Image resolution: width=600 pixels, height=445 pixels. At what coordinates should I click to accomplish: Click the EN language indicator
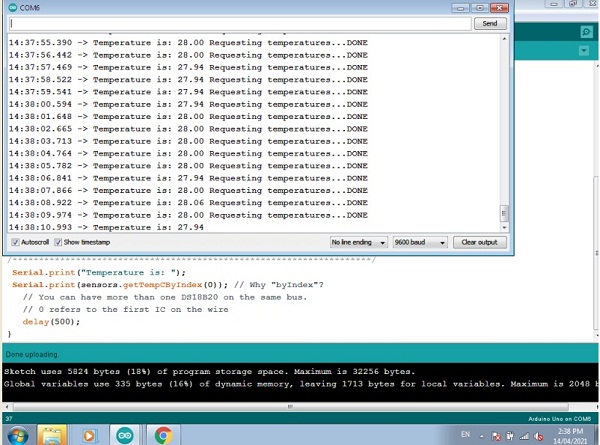pyautogui.click(x=465, y=434)
